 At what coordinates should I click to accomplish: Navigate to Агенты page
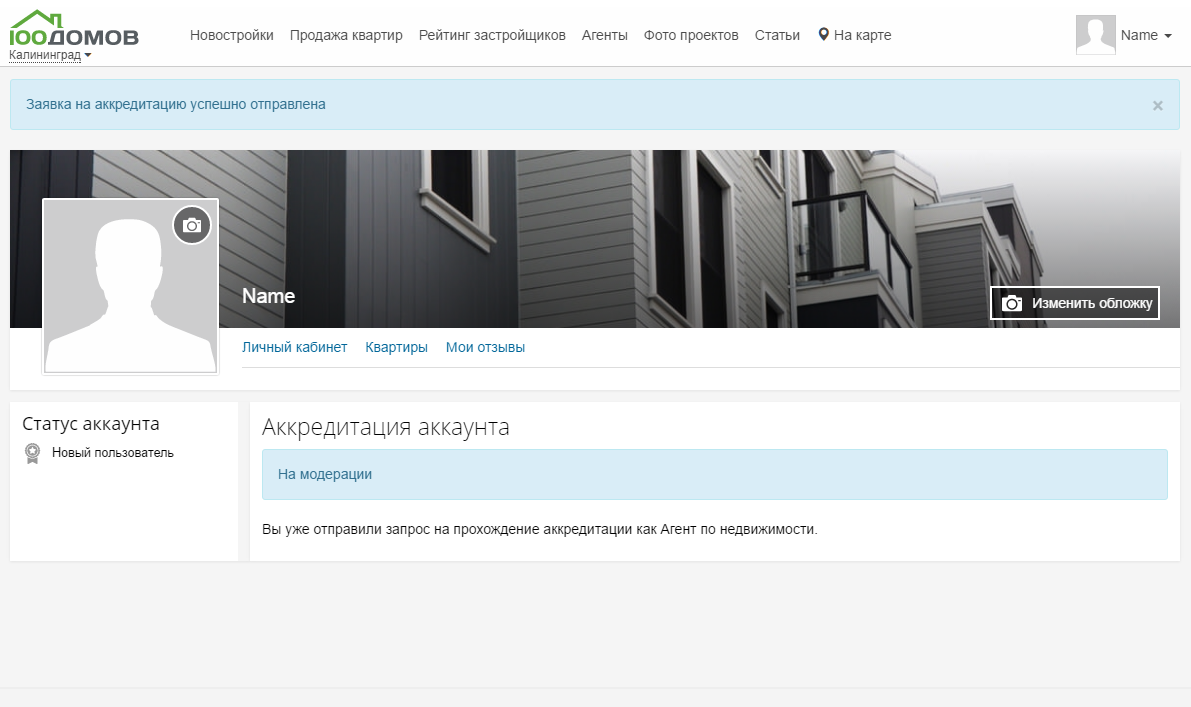point(604,35)
